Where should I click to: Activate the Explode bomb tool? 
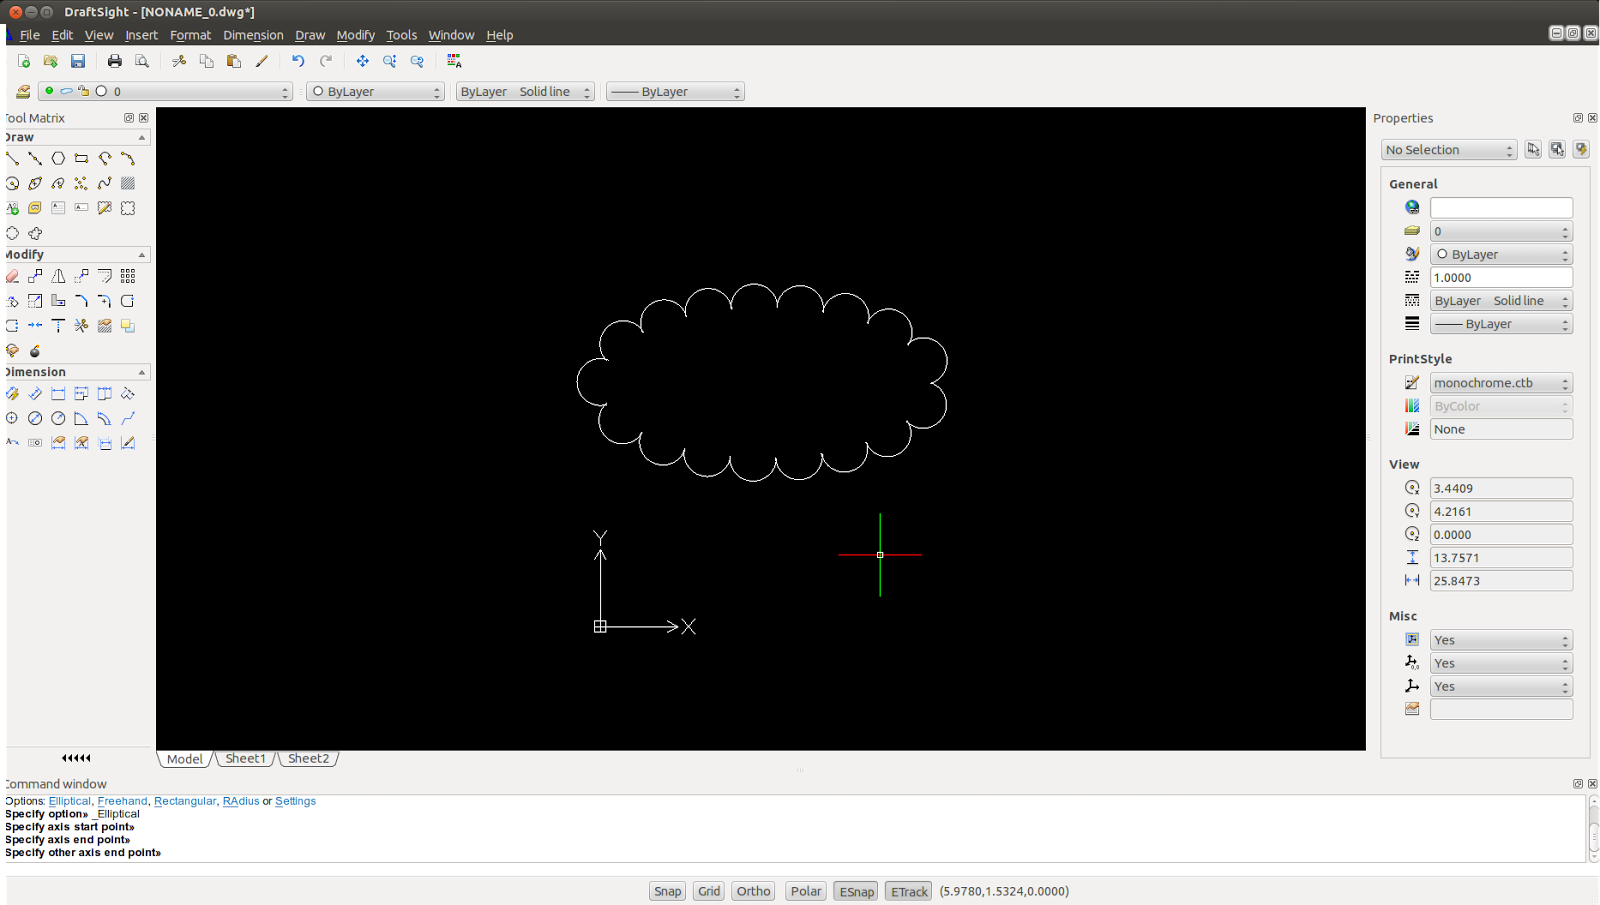[x=35, y=351]
